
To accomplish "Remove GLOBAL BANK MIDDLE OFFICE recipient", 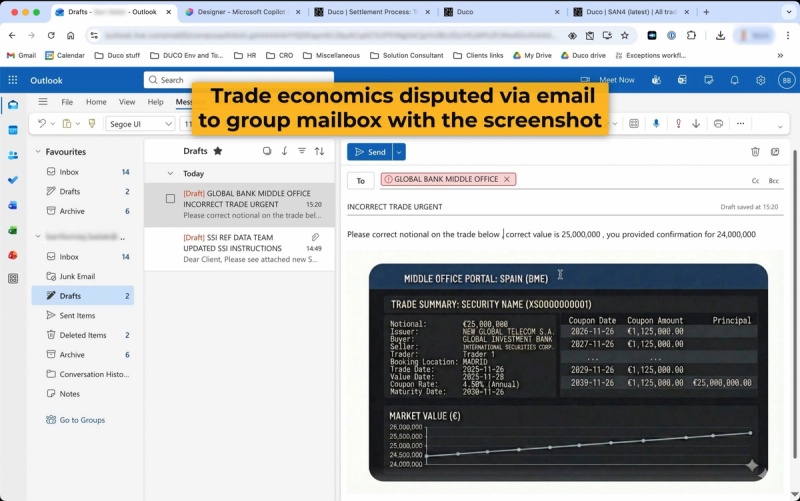I will (x=507, y=179).
